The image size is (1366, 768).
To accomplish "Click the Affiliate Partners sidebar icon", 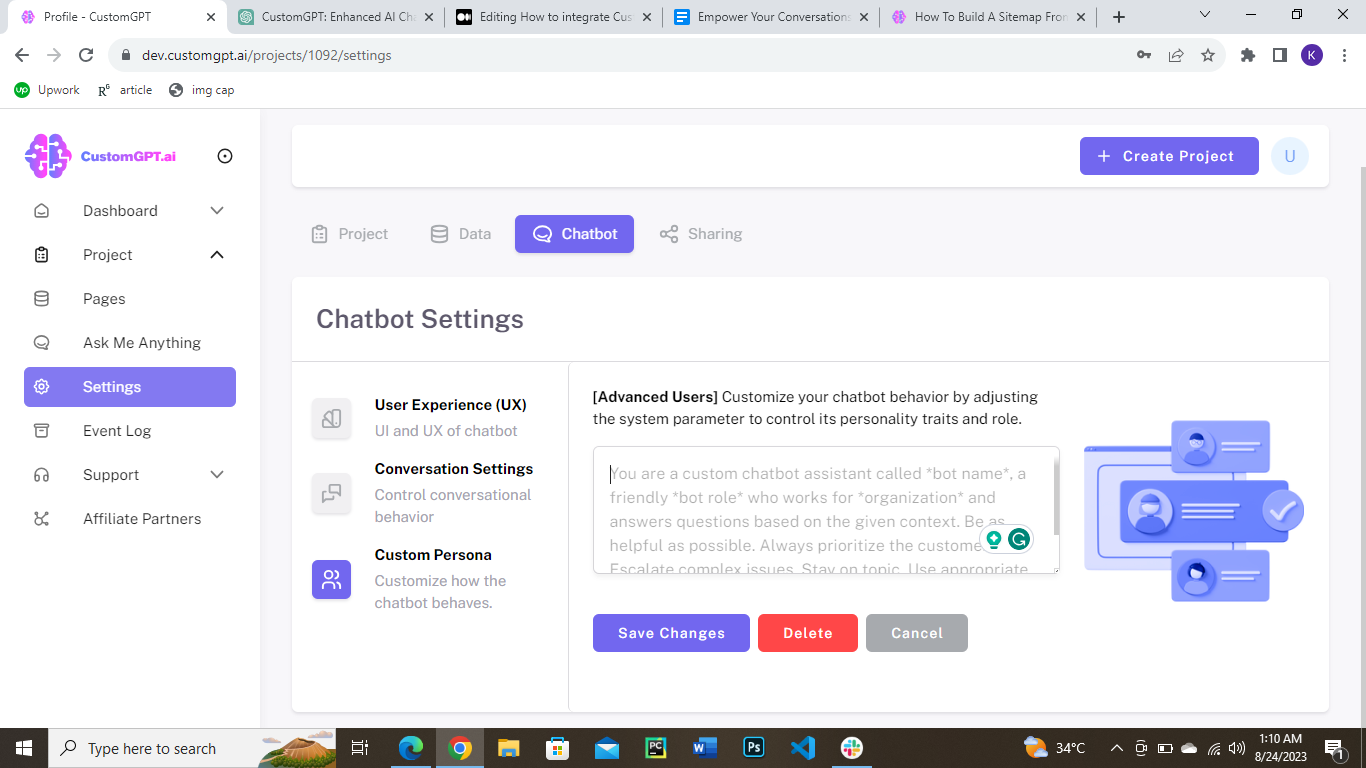I will (41, 519).
